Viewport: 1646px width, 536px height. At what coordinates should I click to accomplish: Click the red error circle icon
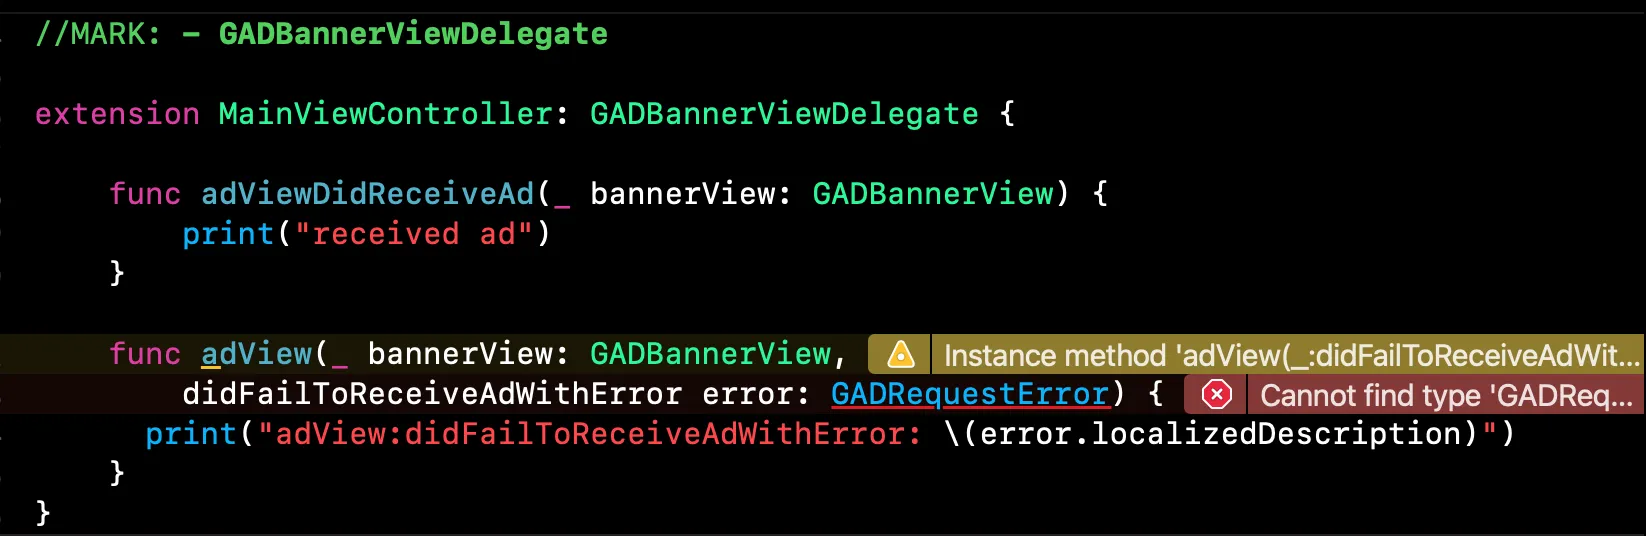[x=1216, y=395]
